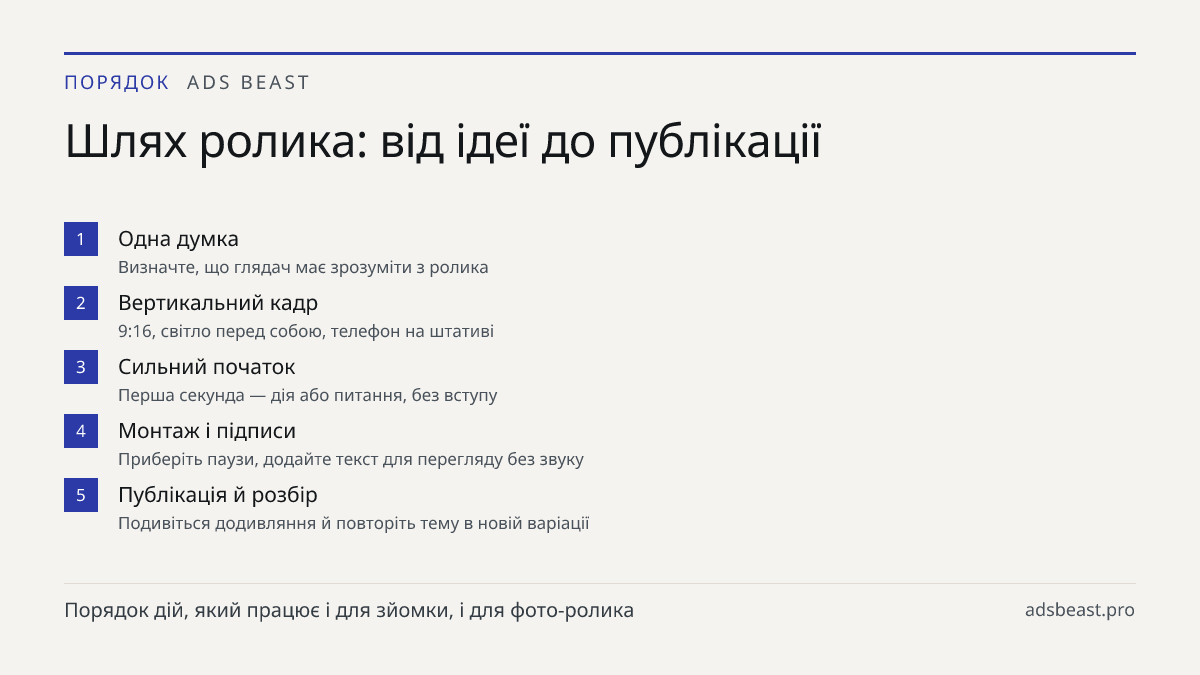
Task: Select the title Одна думка
Action: [178, 239]
